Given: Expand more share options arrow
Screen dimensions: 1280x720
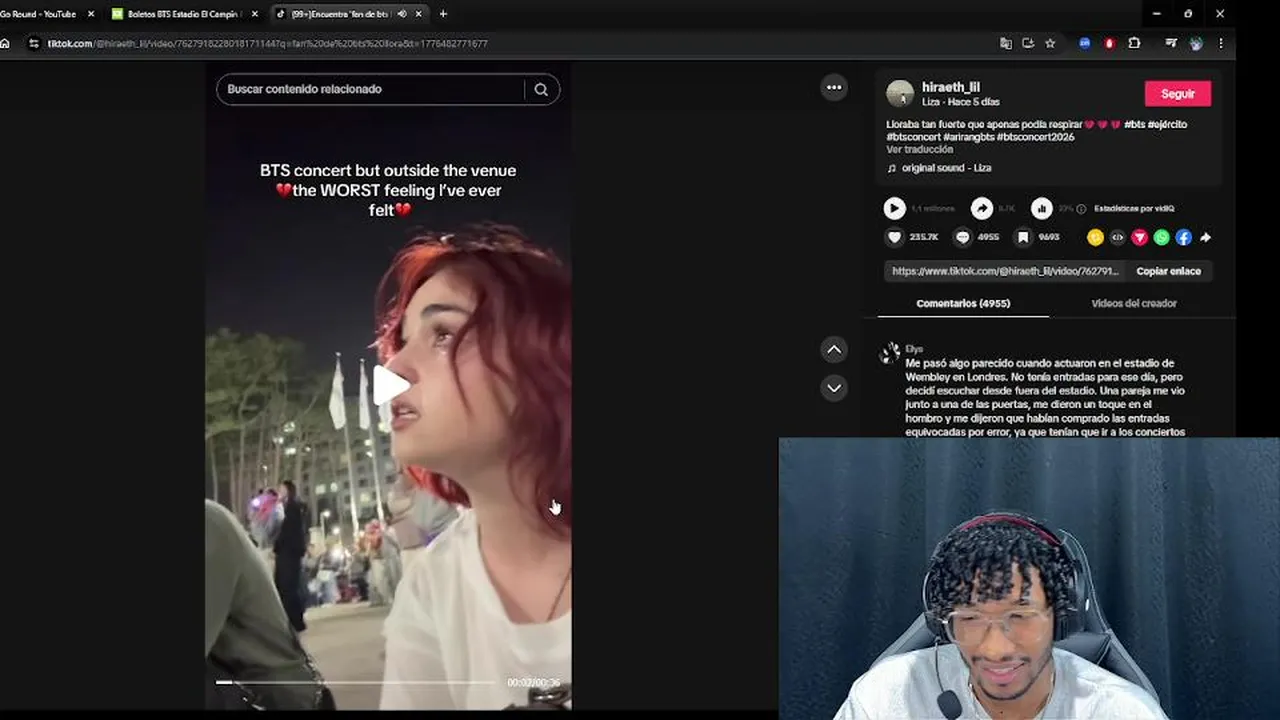Looking at the screenshot, I should pos(1205,237).
